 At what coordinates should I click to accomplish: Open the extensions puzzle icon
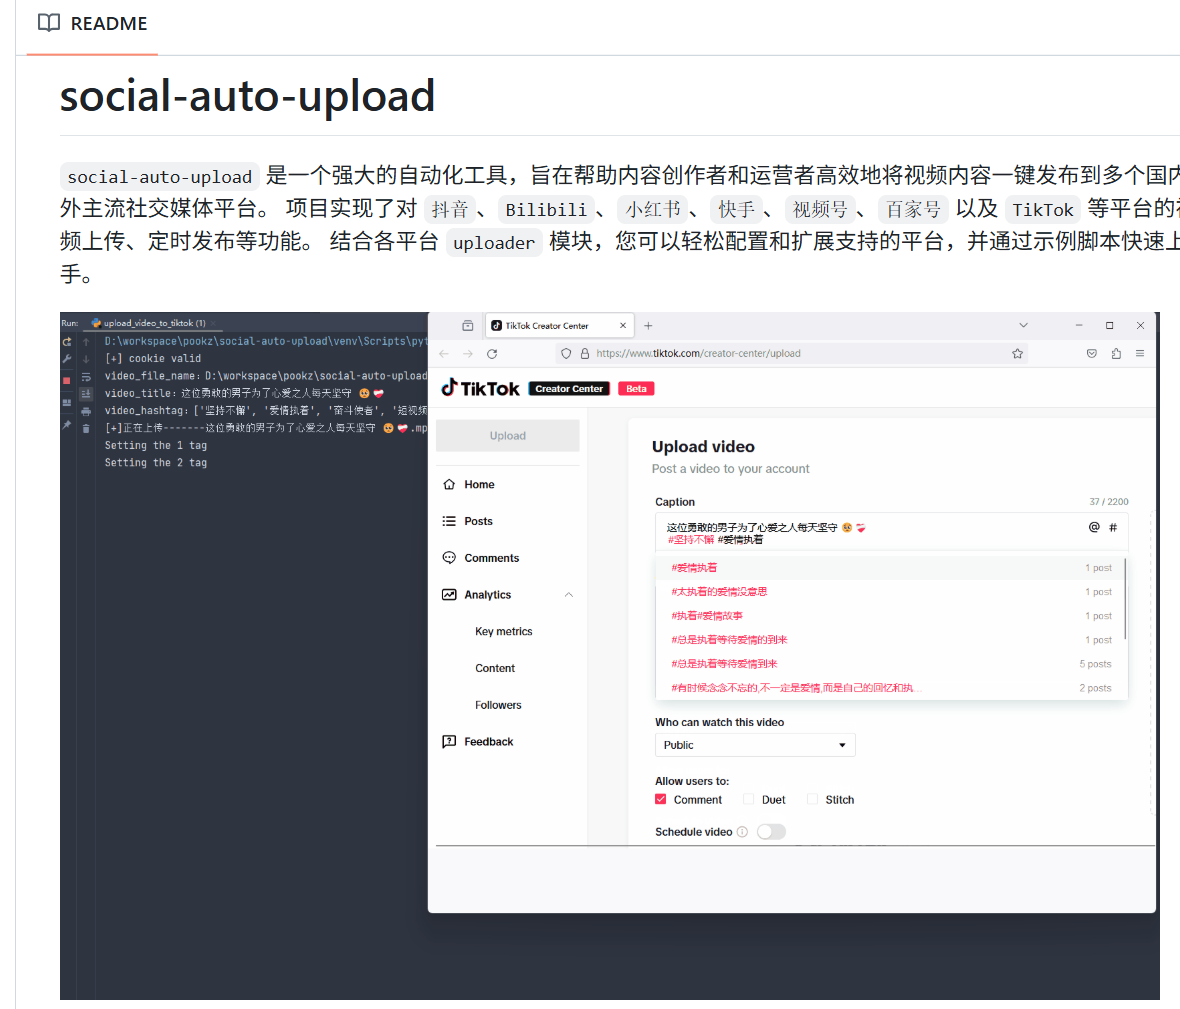coord(1116,354)
